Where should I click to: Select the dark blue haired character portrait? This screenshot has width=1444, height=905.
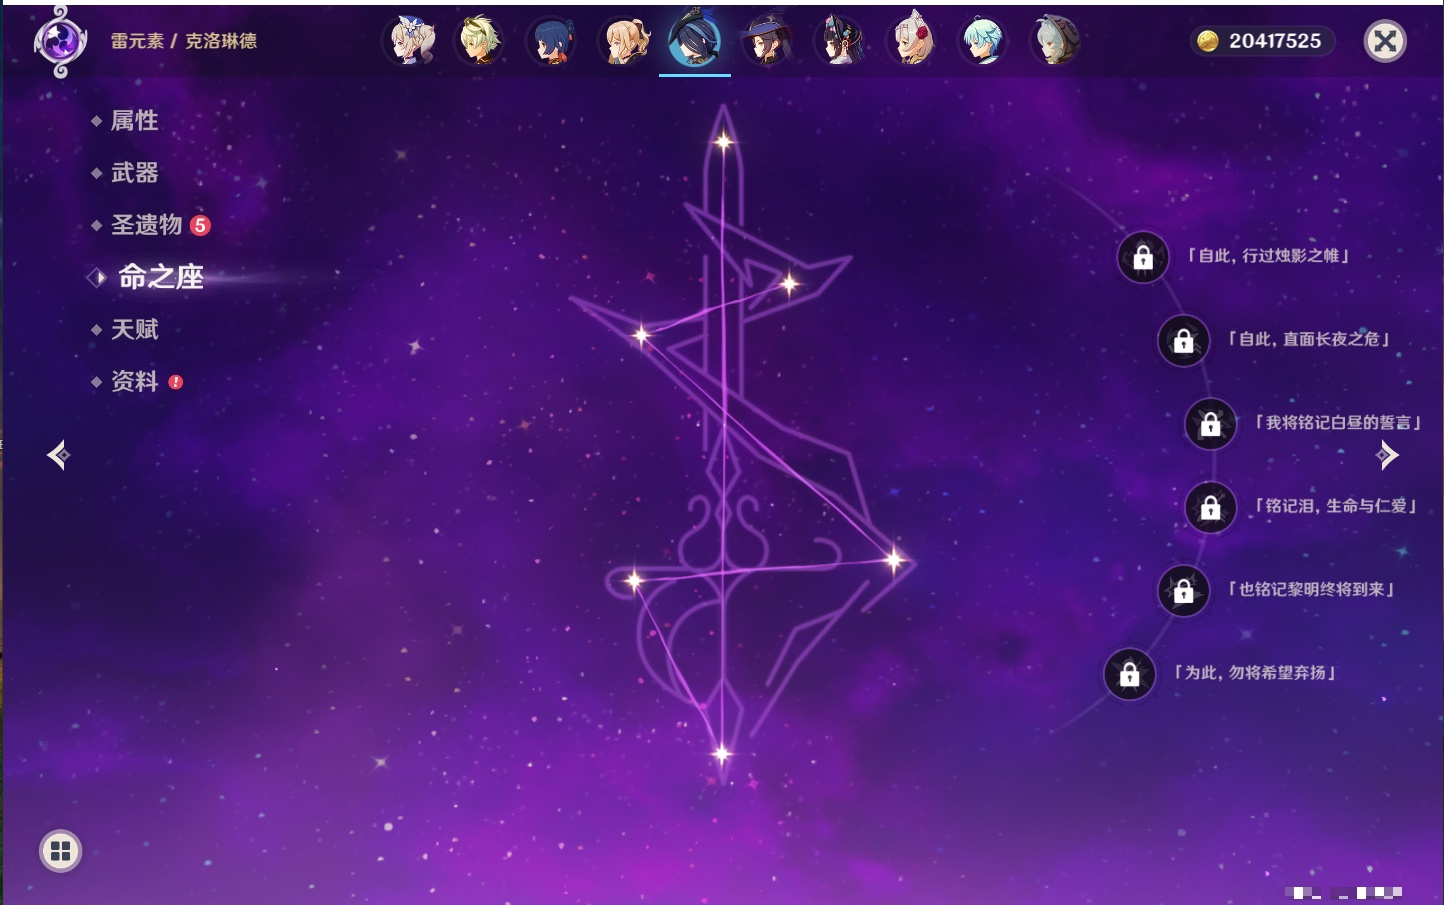tap(552, 41)
